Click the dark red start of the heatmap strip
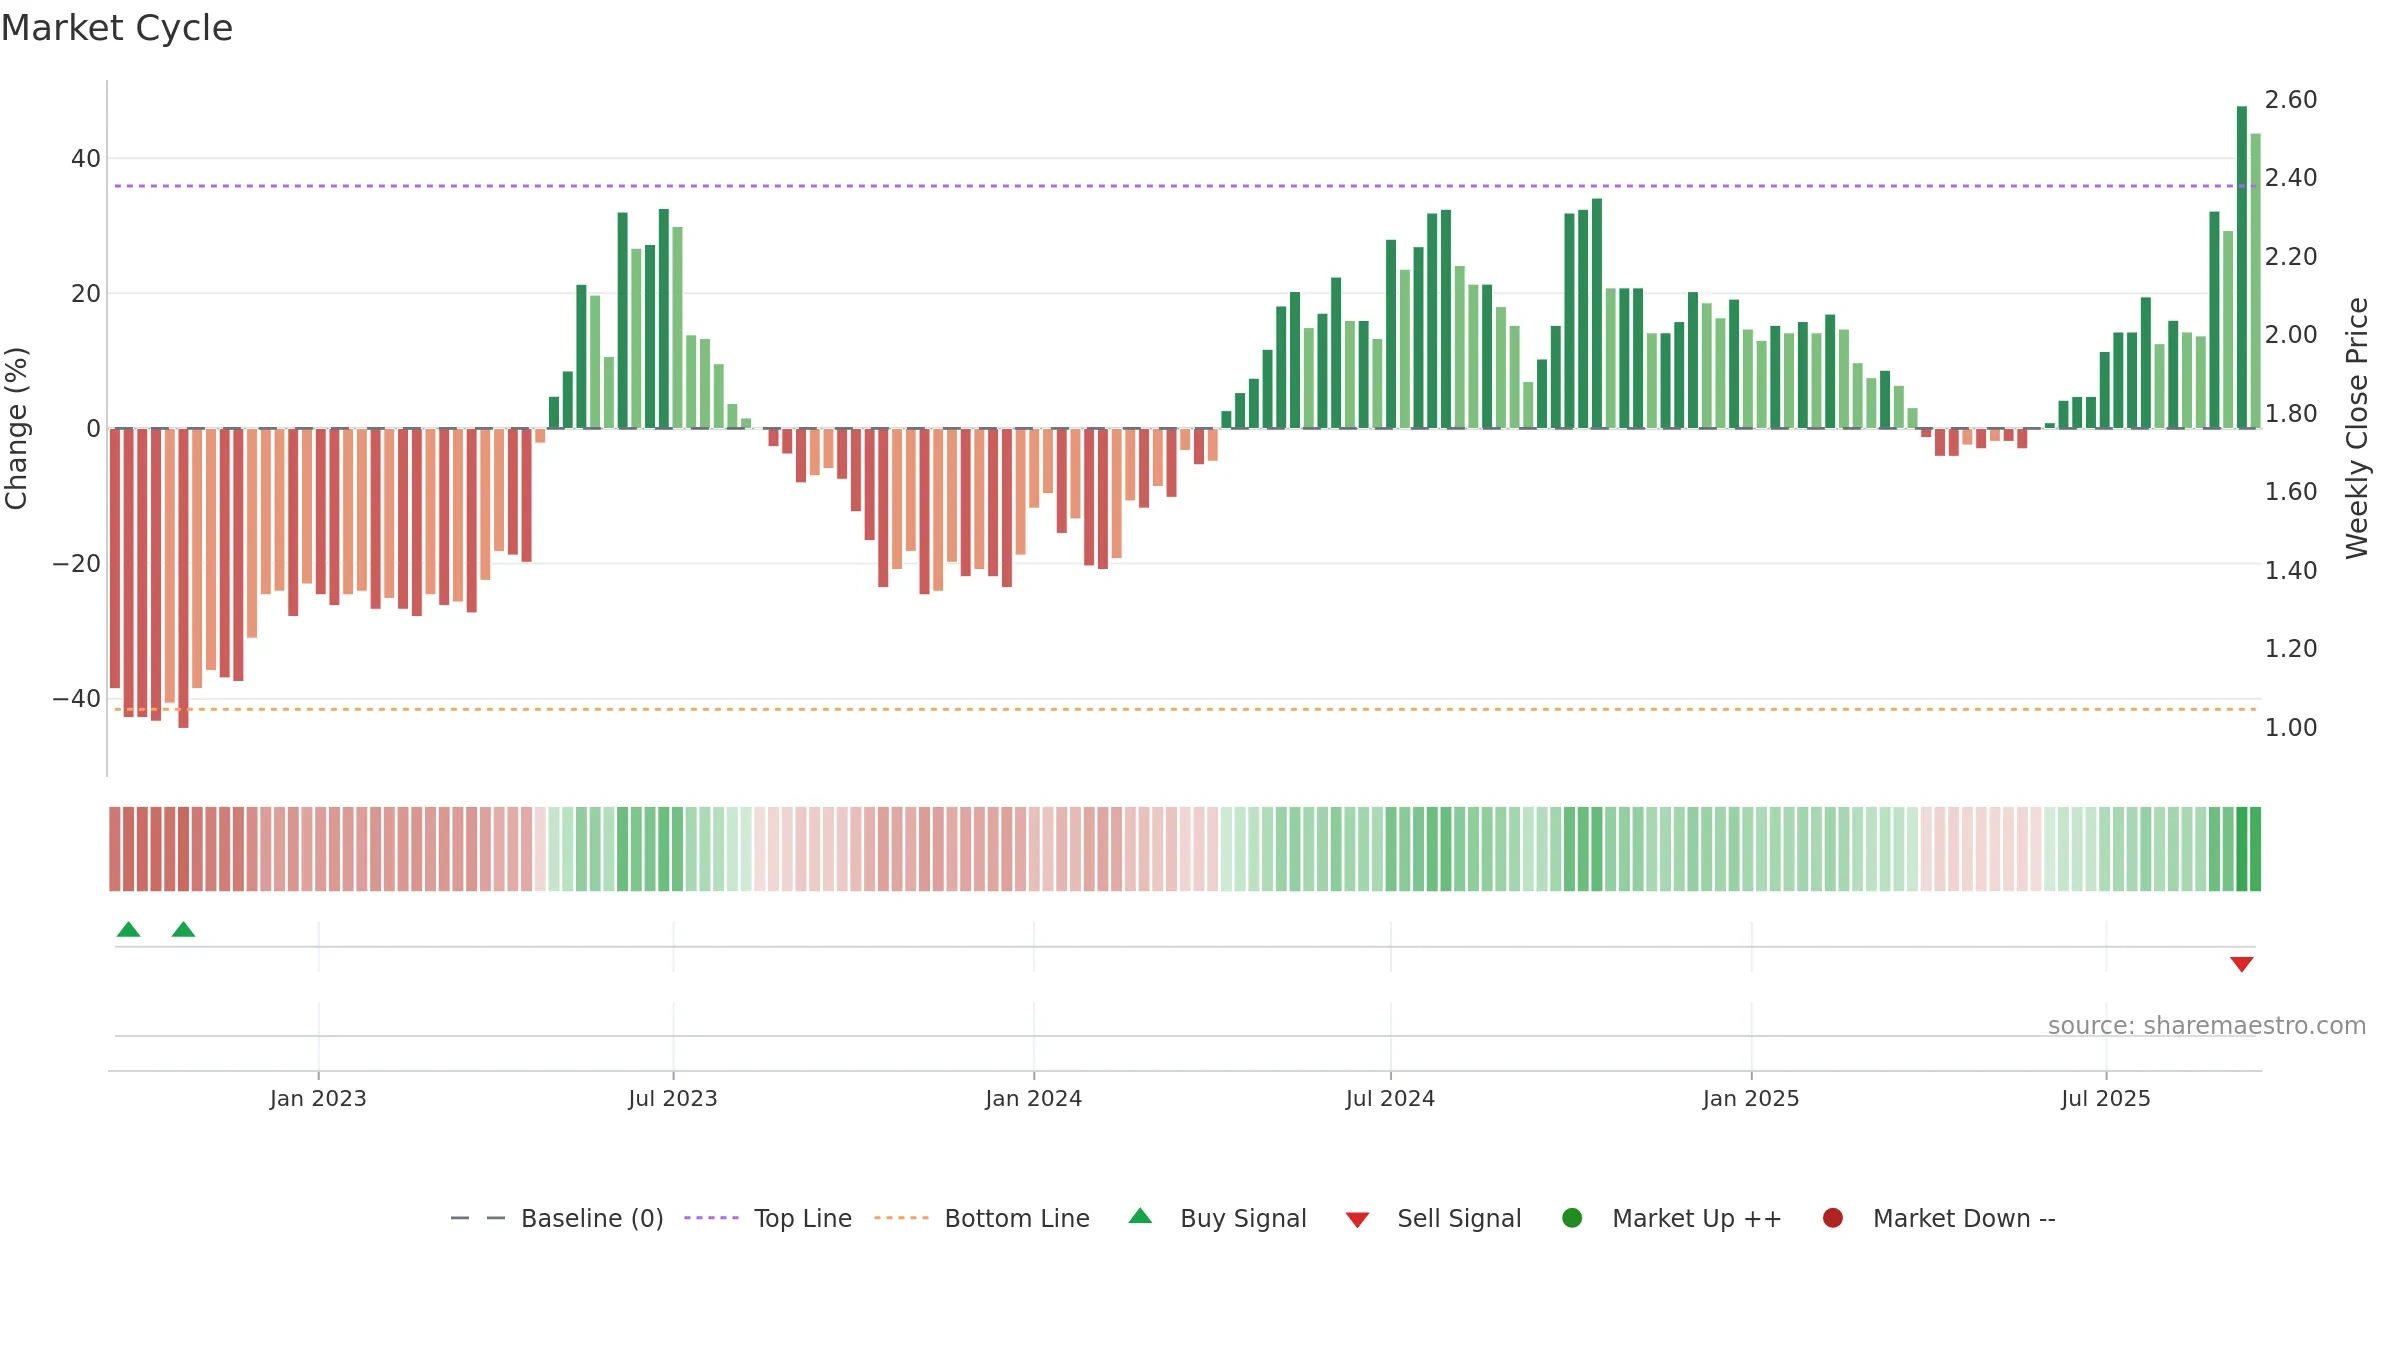Viewport: 2400px width, 1350px height. point(115,849)
